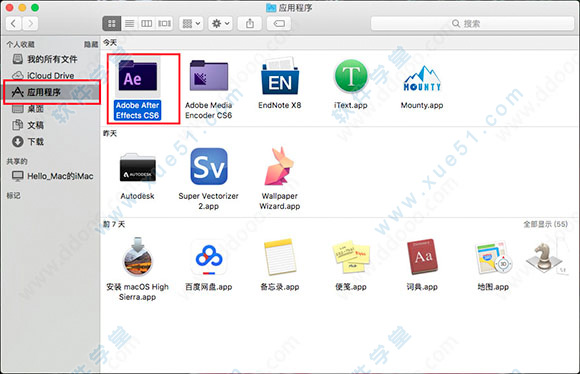
Task: Click the 今天 group header
Action: pos(110,43)
